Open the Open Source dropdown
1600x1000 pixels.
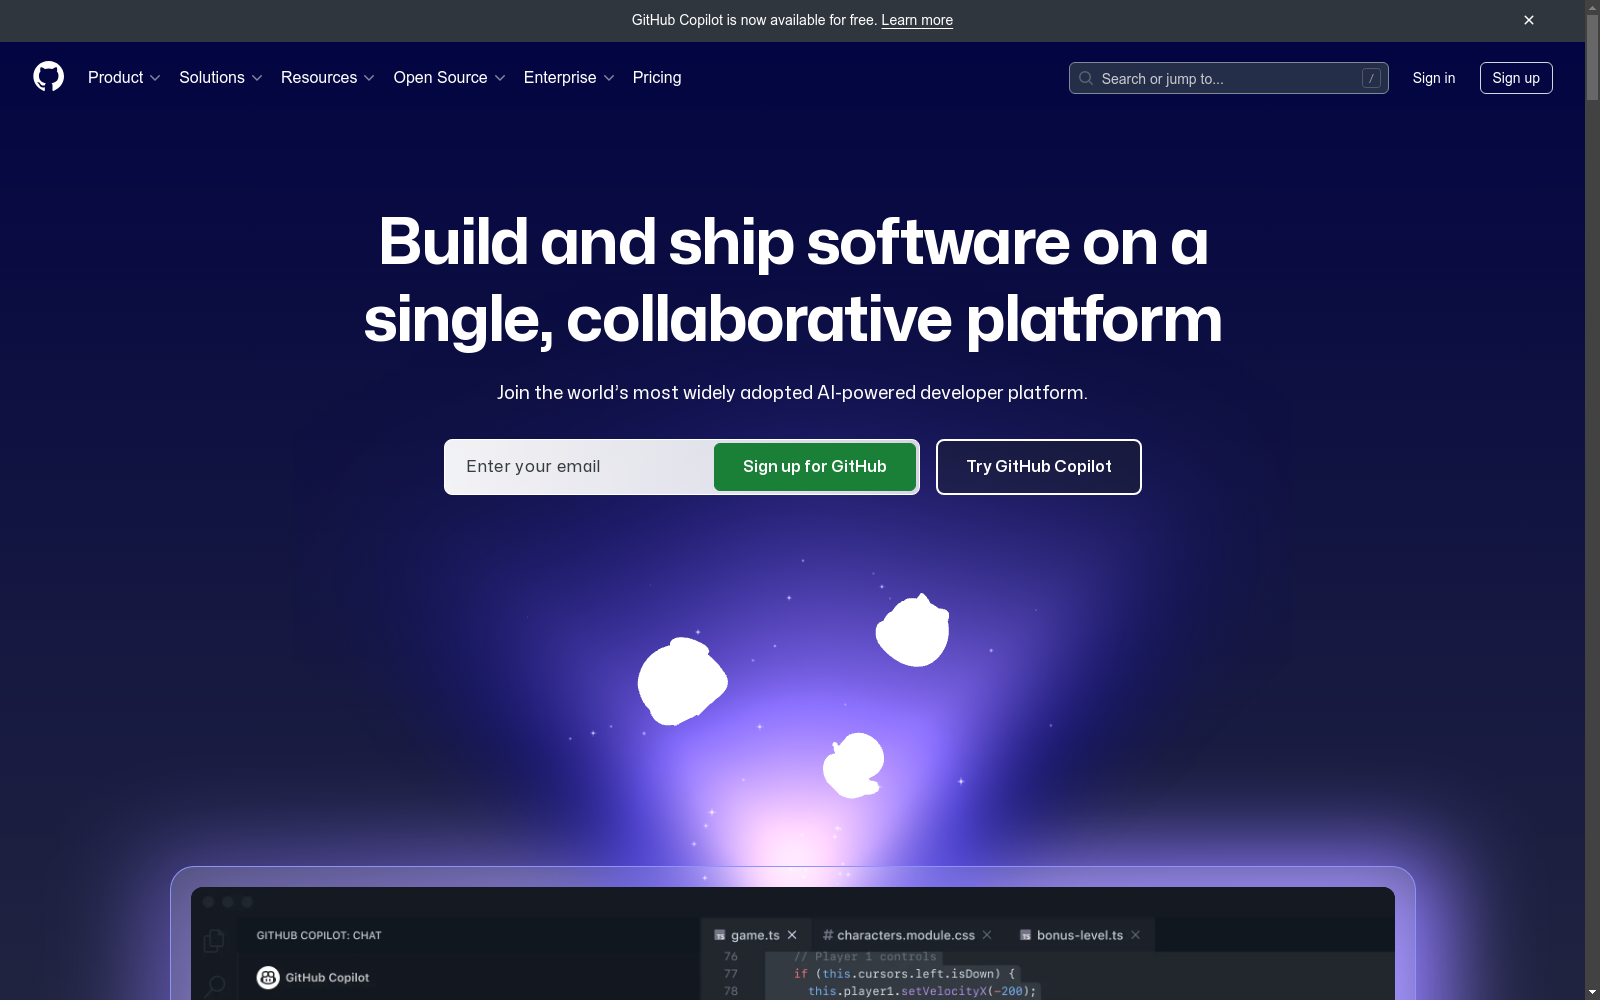point(449,77)
